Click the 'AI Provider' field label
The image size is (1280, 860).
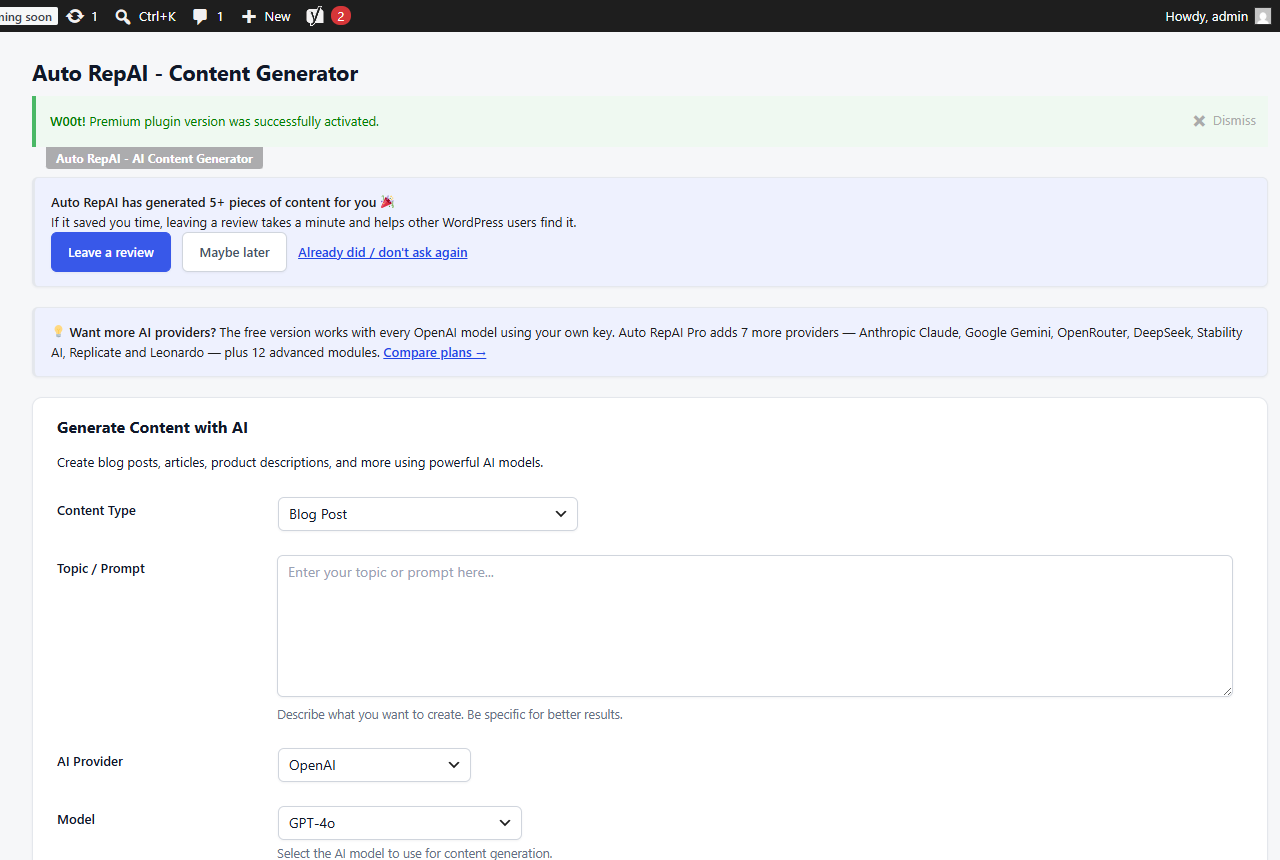click(90, 762)
